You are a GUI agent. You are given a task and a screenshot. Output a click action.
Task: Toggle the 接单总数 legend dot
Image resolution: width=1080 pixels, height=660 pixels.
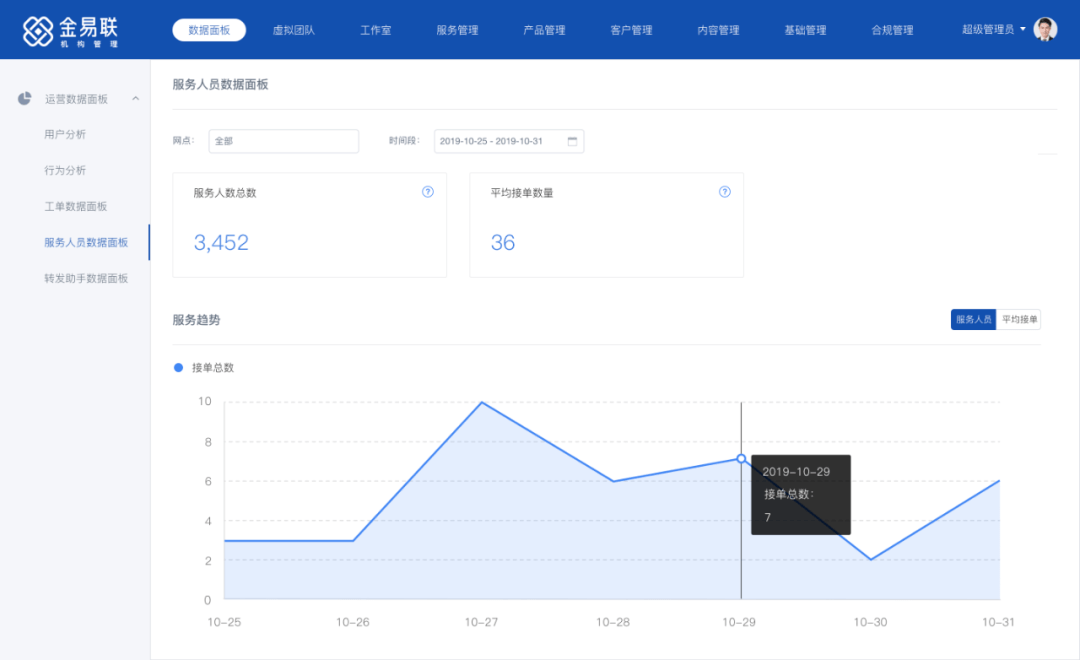(178, 368)
